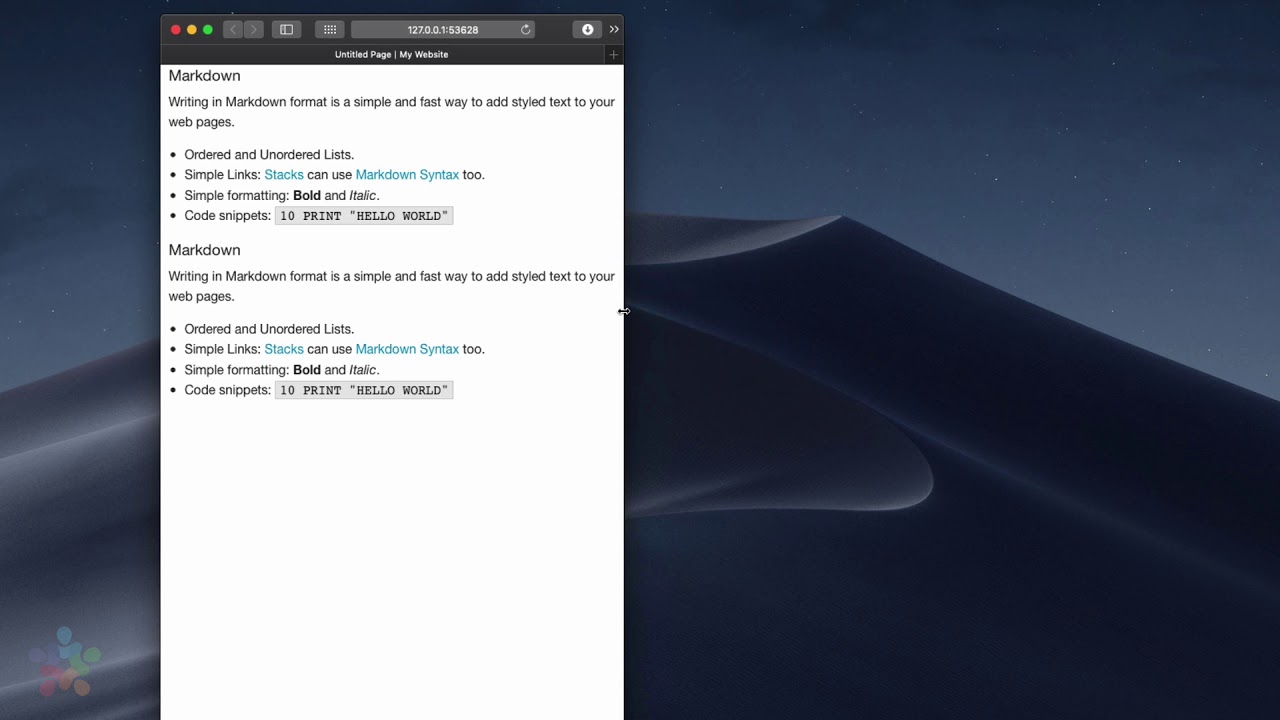Expand the toolbar overflow chevrons

coord(614,30)
